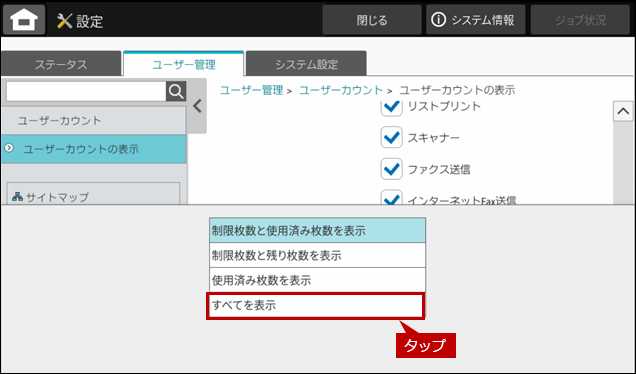Uncheck the ファクス送信 checkbox

point(391,169)
